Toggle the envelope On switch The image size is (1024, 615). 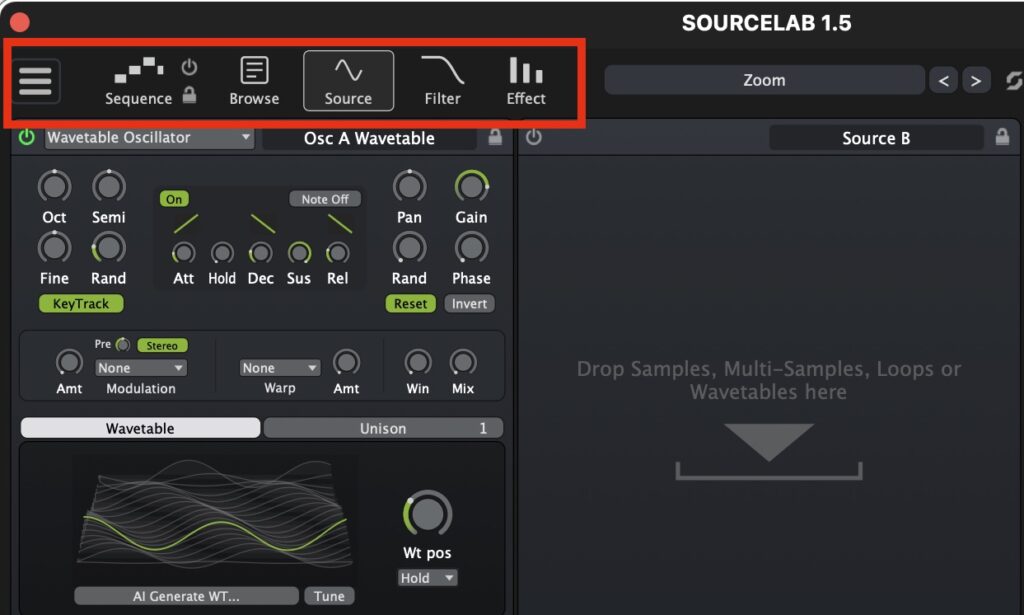(175, 199)
